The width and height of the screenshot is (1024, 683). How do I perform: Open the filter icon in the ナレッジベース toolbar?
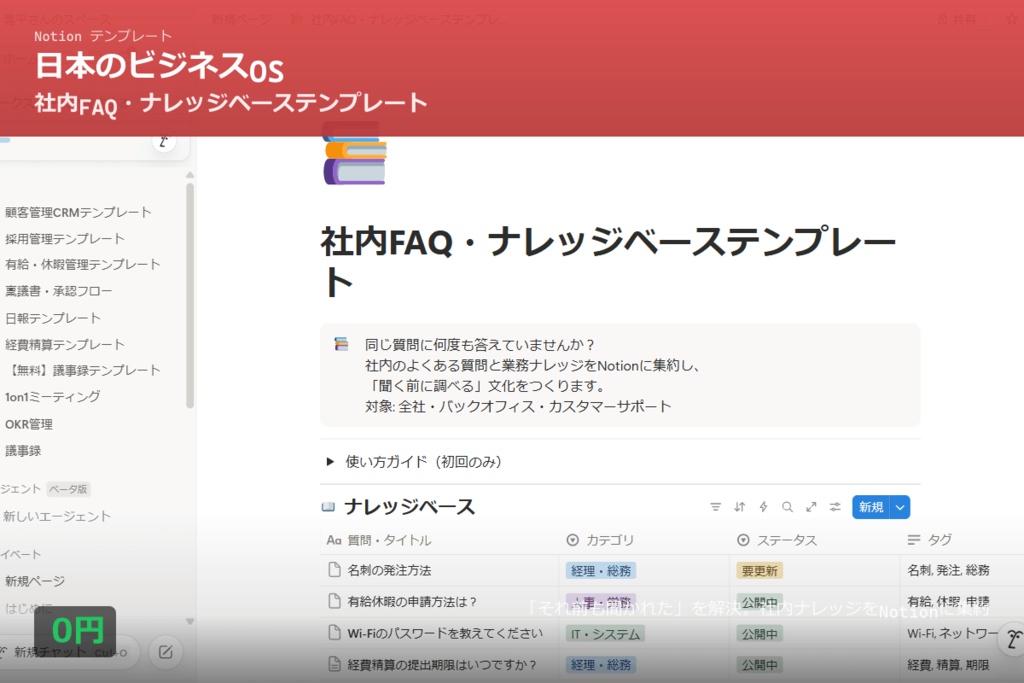(715, 507)
